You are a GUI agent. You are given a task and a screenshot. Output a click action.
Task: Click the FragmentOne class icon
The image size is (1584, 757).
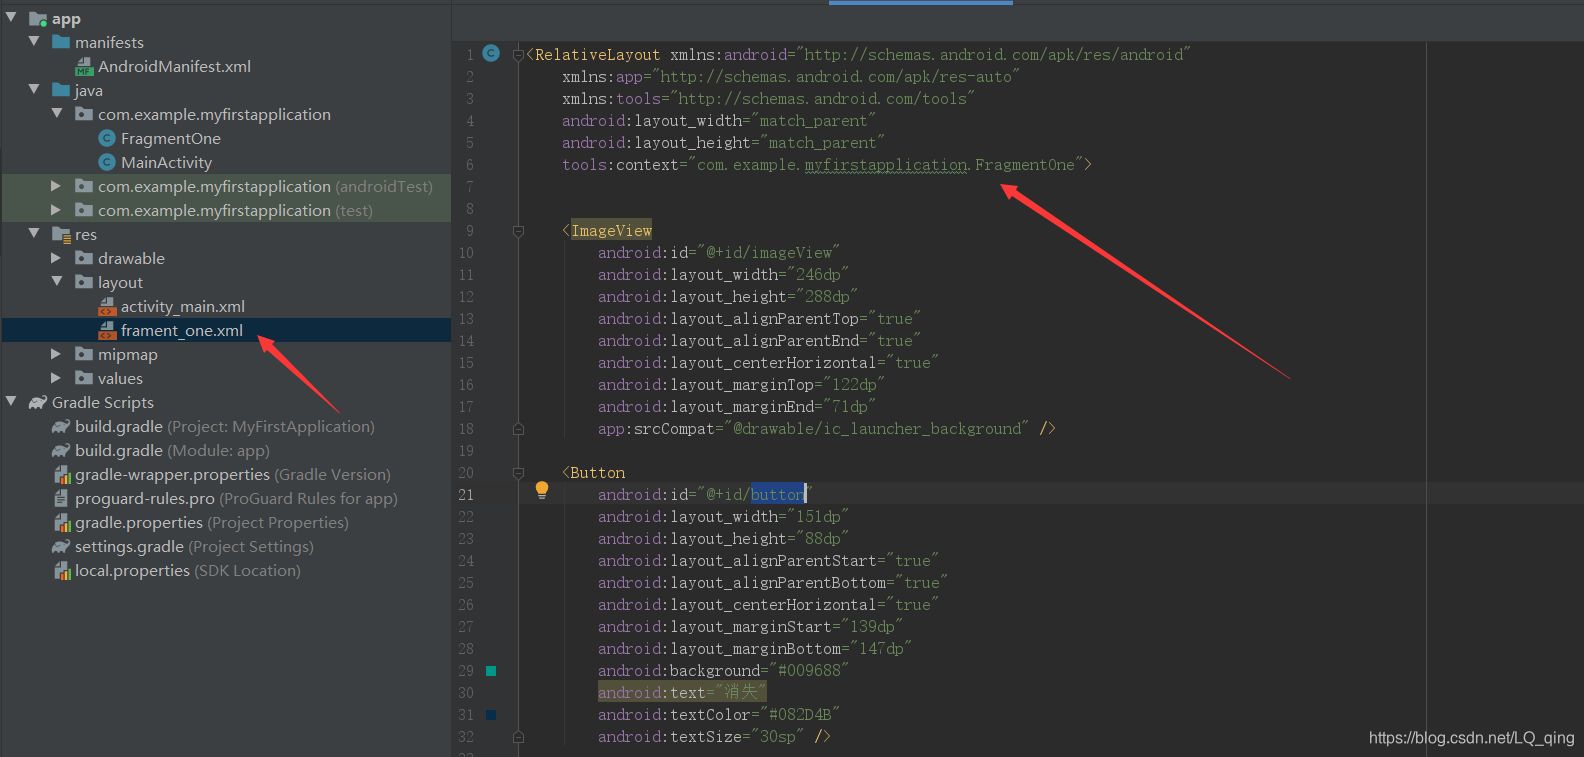pyautogui.click(x=107, y=138)
